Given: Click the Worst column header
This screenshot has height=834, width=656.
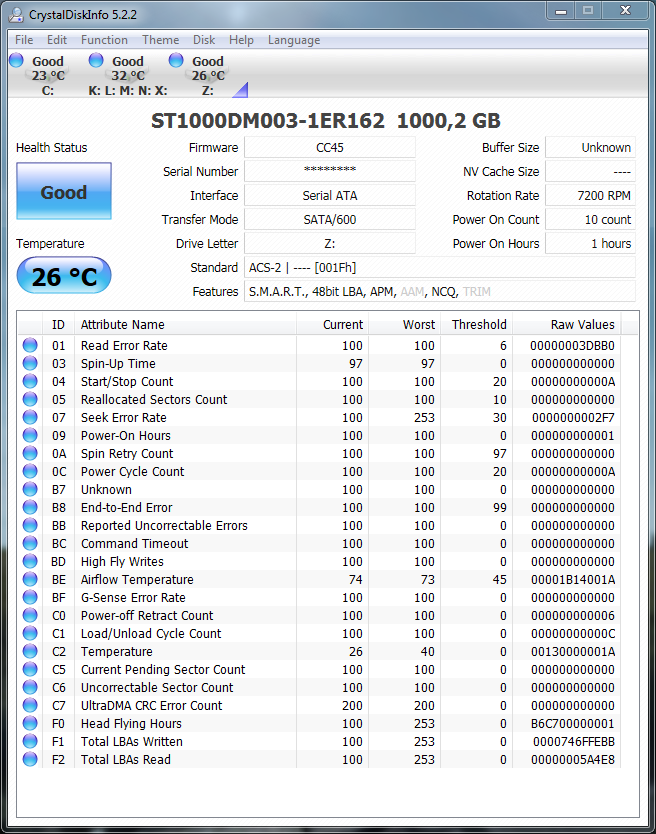Looking at the screenshot, I should [x=404, y=324].
